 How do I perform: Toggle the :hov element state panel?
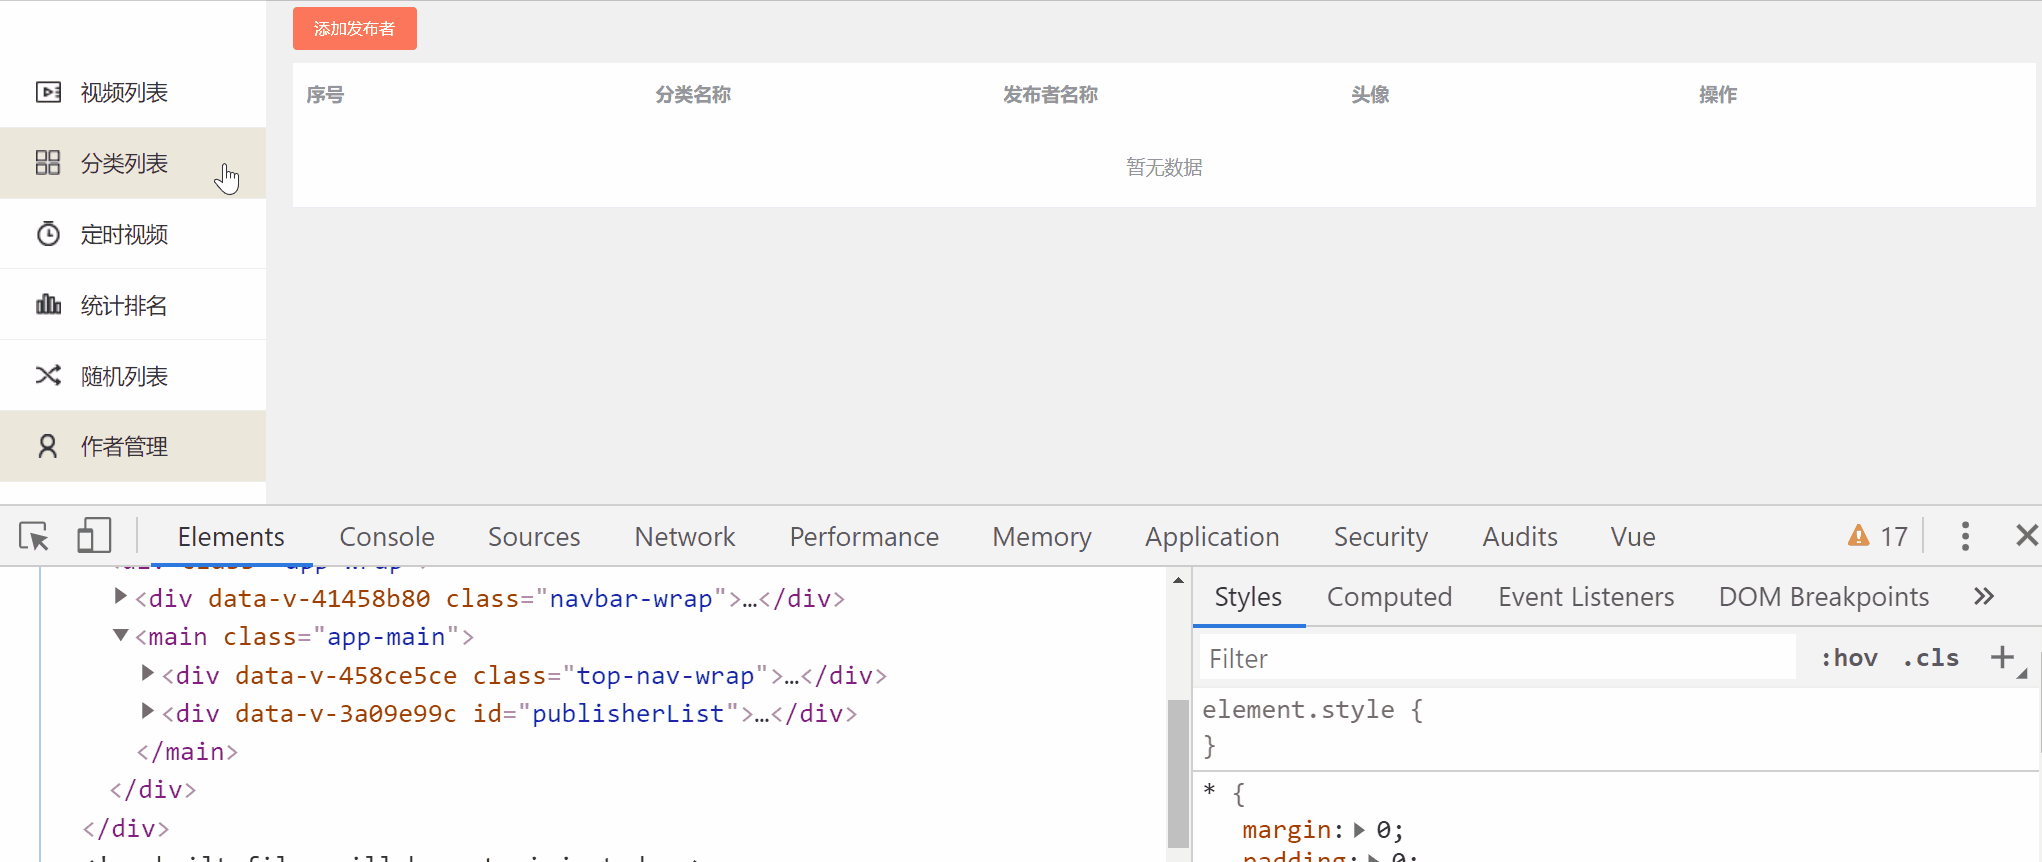point(1848,658)
